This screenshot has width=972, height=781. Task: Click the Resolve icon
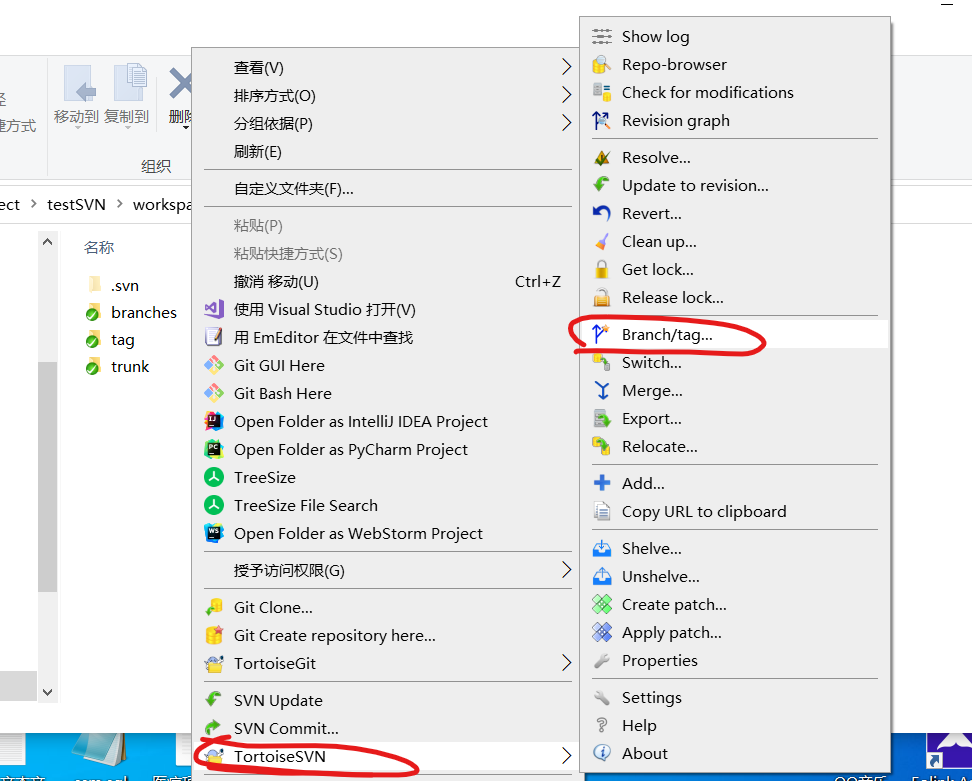[601, 157]
